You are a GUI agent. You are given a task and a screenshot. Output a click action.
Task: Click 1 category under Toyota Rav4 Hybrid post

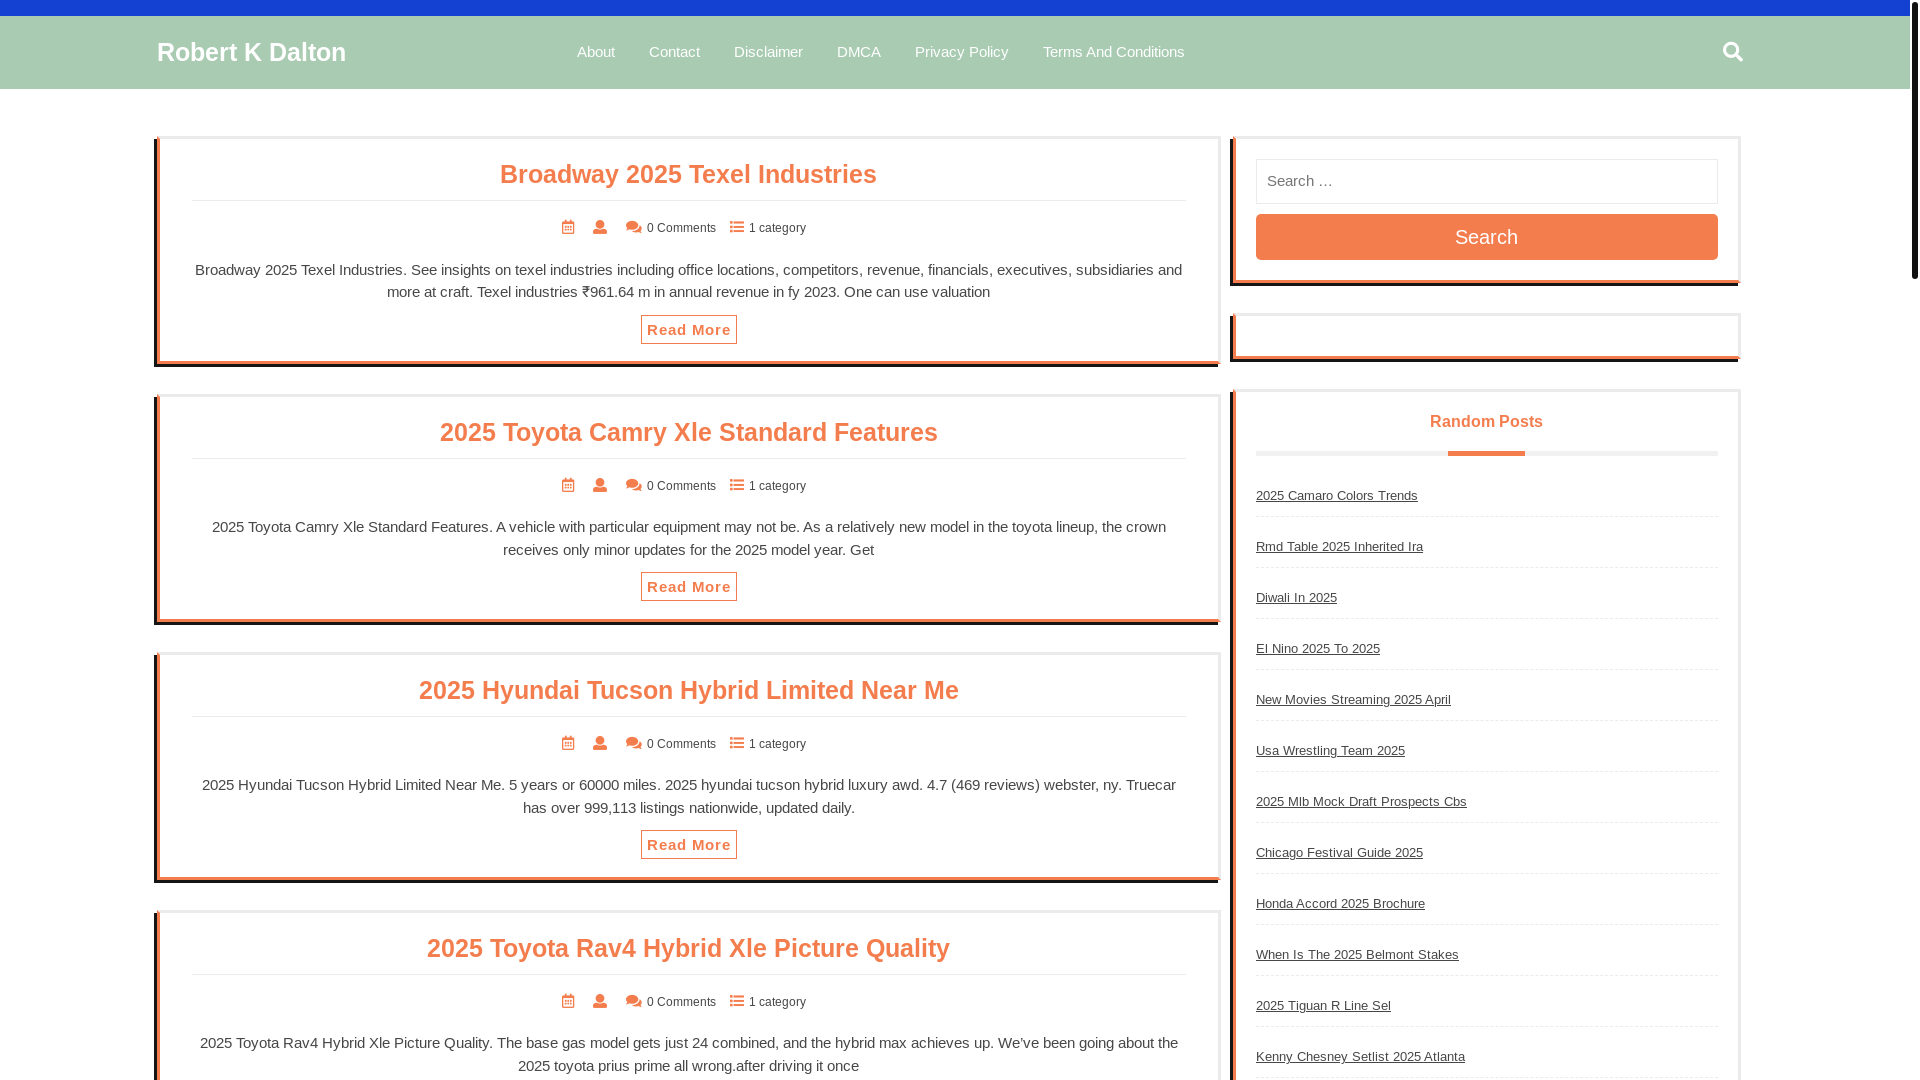[x=777, y=1003]
